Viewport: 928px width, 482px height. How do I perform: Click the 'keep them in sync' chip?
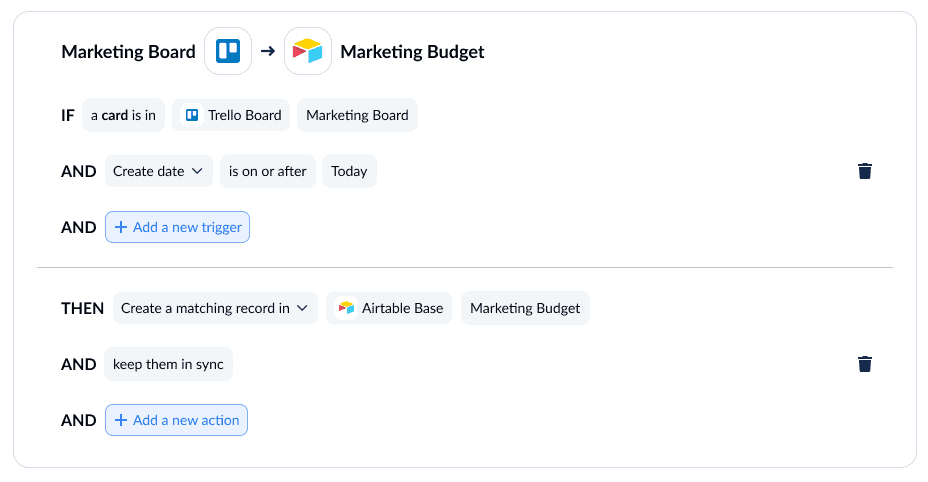(x=169, y=364)
